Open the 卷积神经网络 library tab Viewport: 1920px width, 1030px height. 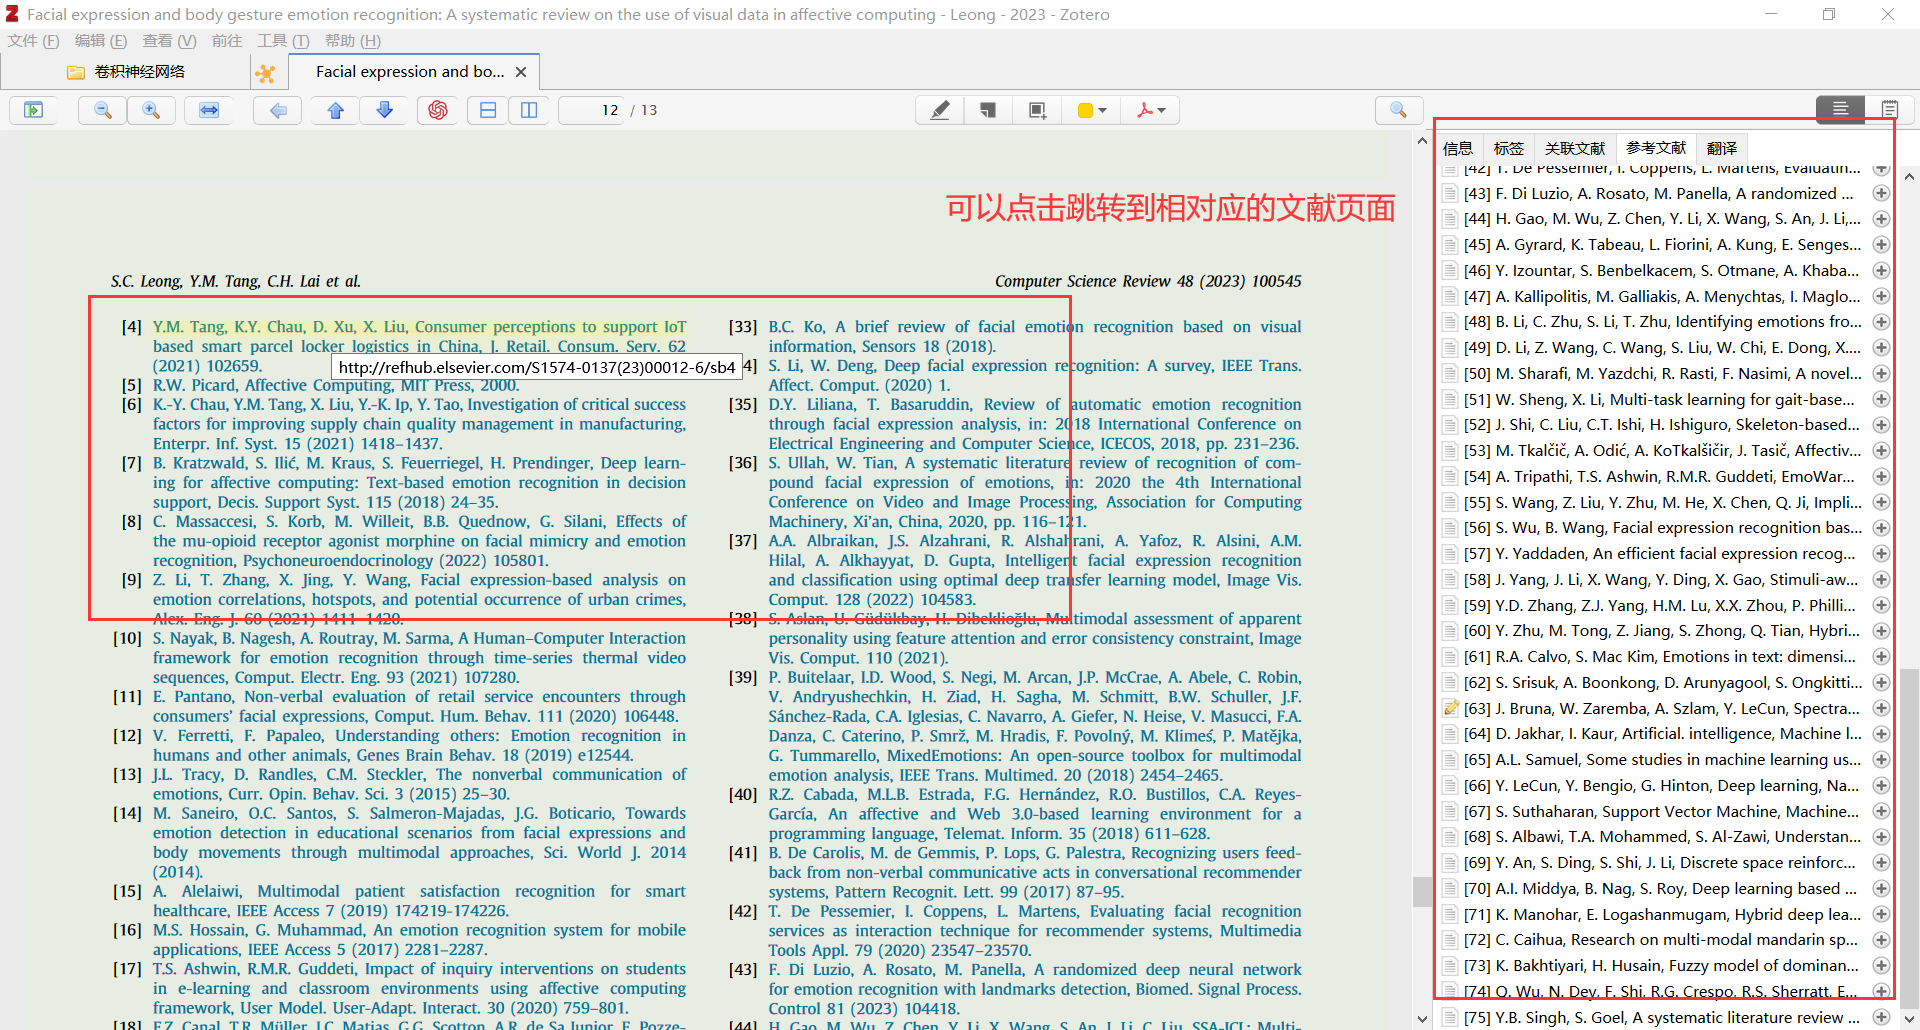click(126, 72)
